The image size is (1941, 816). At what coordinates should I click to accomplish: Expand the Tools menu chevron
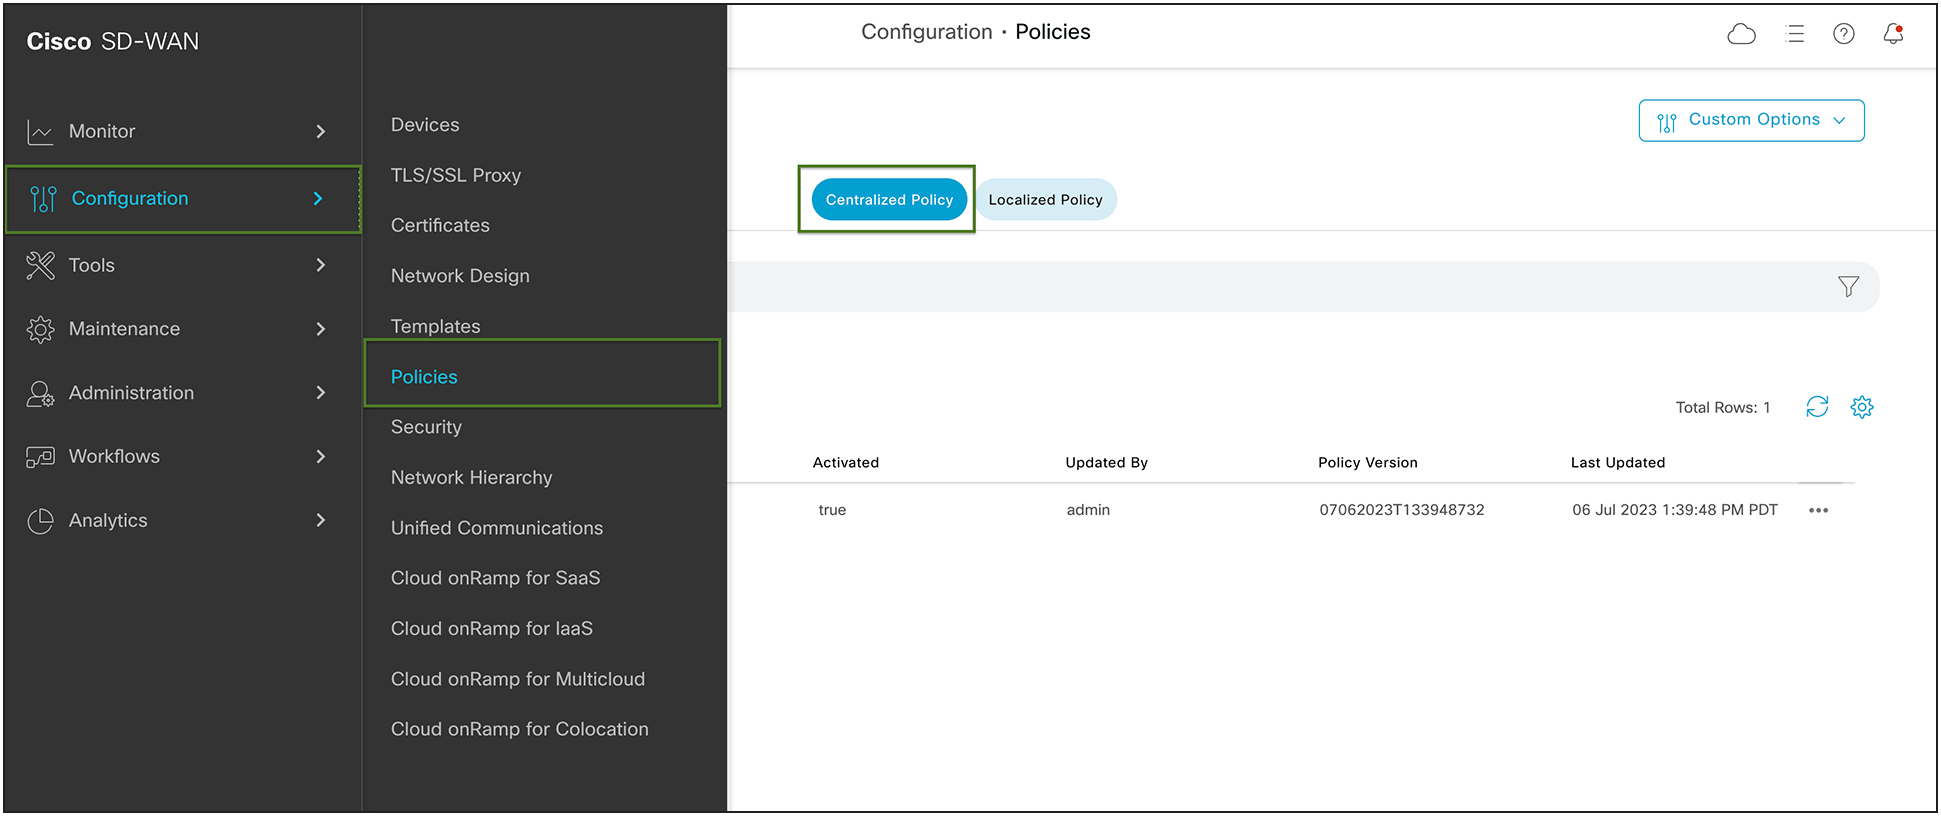coord(320,265)
